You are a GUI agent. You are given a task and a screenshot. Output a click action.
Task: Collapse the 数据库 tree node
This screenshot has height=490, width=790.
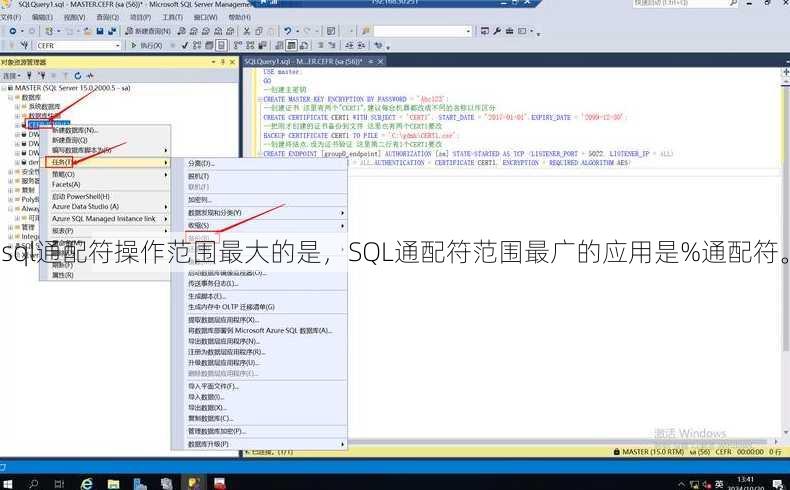[x=11, y=97]
